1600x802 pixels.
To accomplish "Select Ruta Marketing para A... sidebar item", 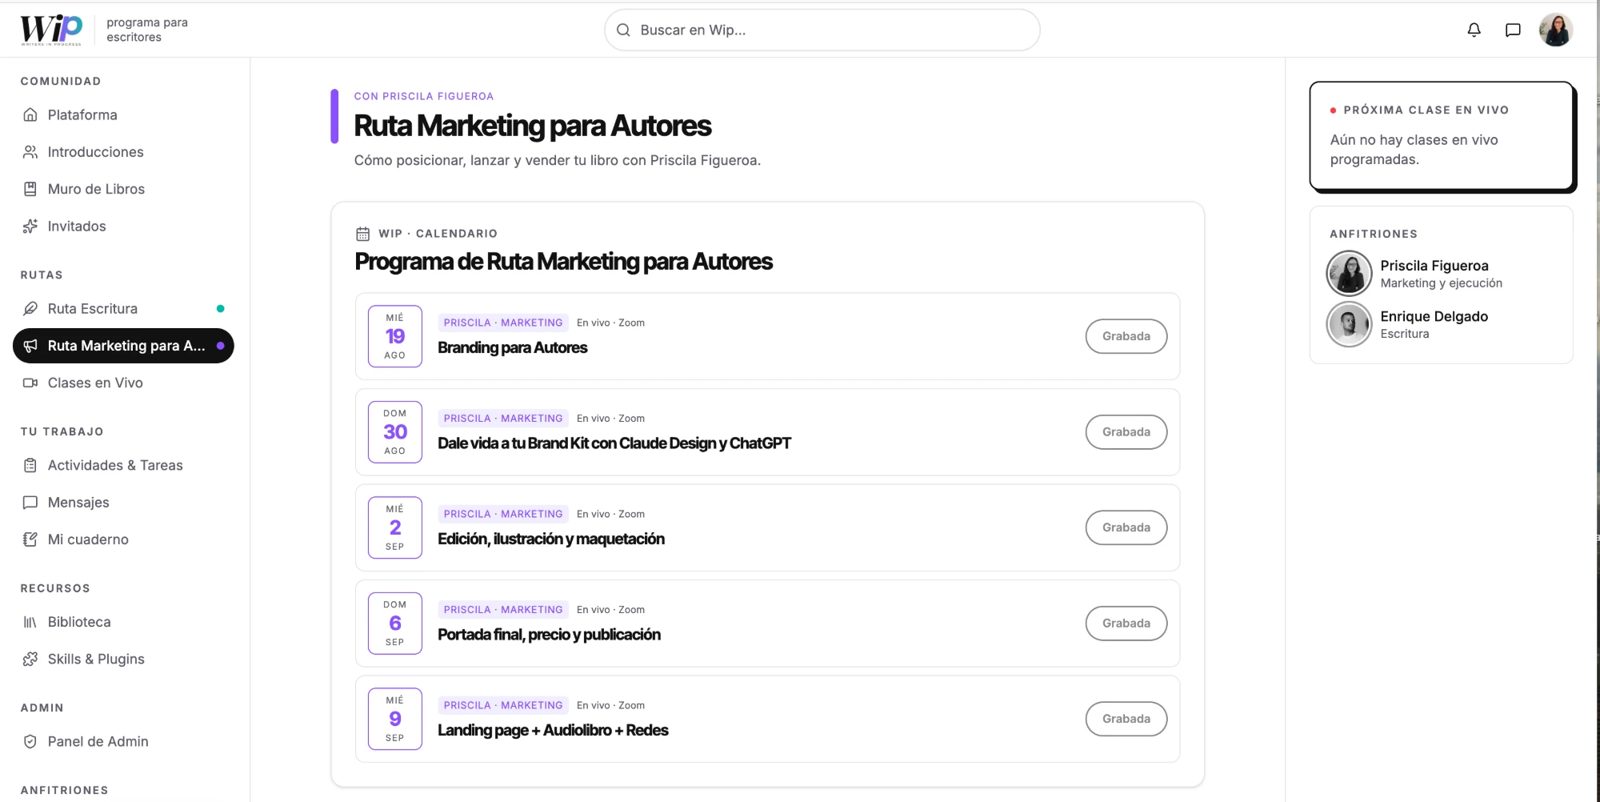I will click(x=123, y=346).
